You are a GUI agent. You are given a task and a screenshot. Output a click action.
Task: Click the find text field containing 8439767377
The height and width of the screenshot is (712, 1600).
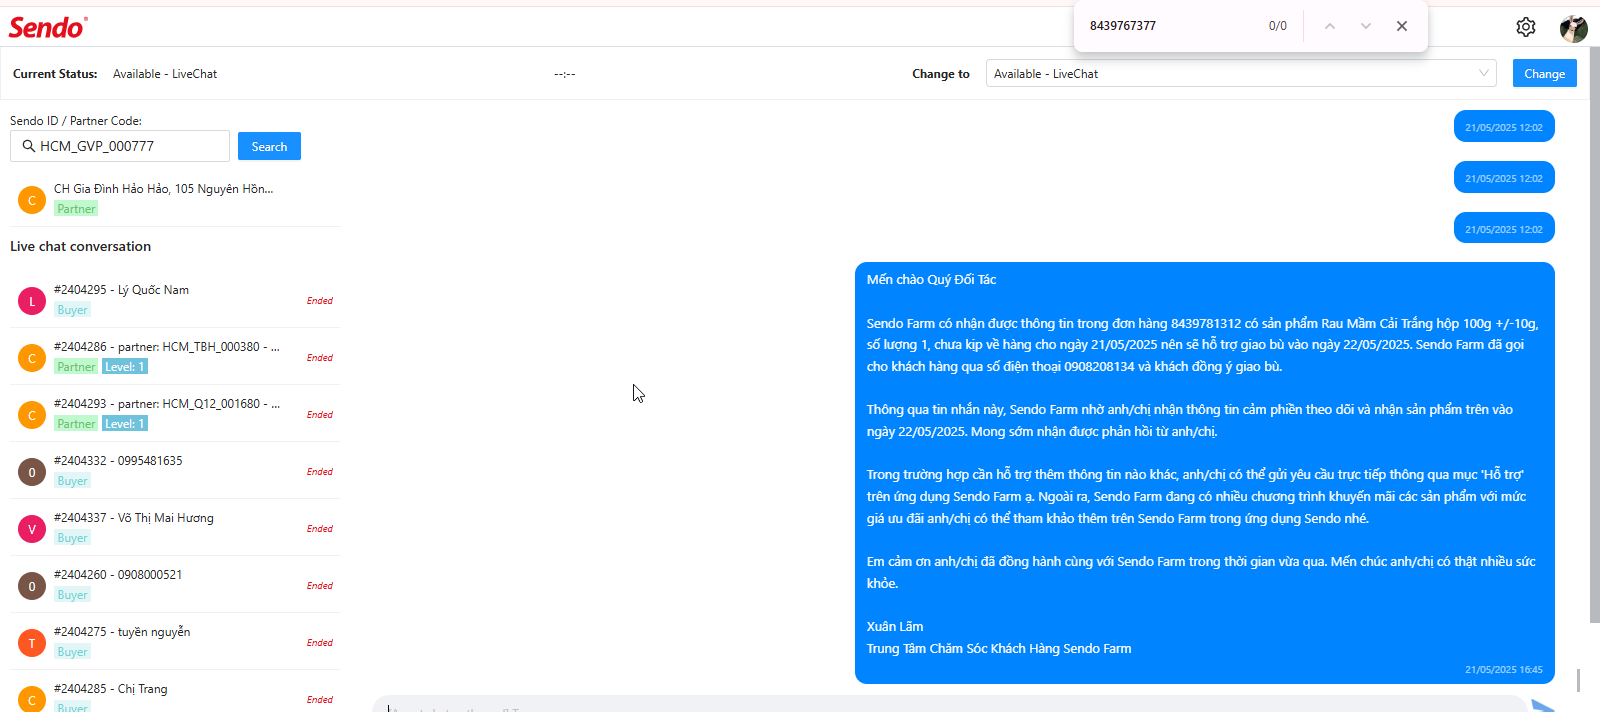(1170, 26)
